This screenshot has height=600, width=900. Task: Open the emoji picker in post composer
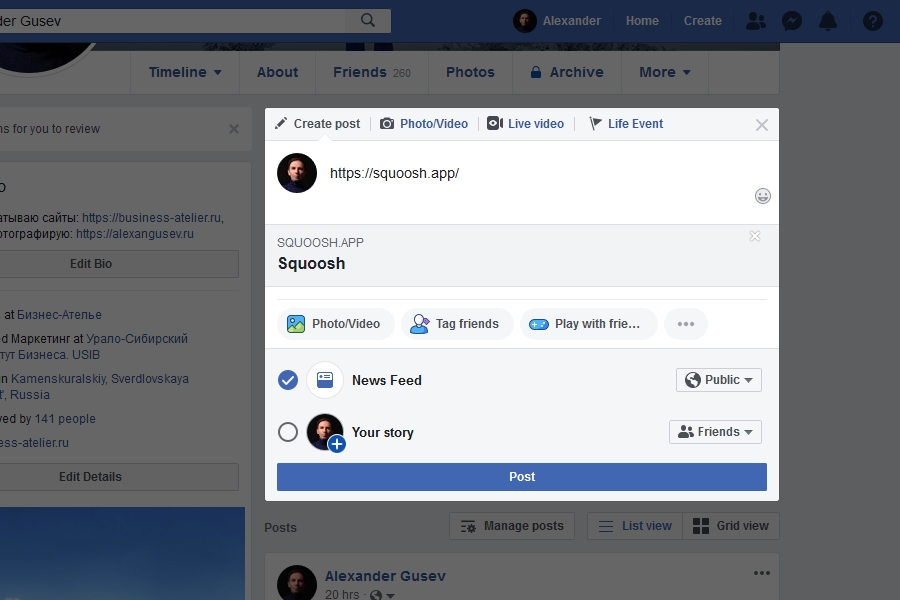click(x=763, y=197)
